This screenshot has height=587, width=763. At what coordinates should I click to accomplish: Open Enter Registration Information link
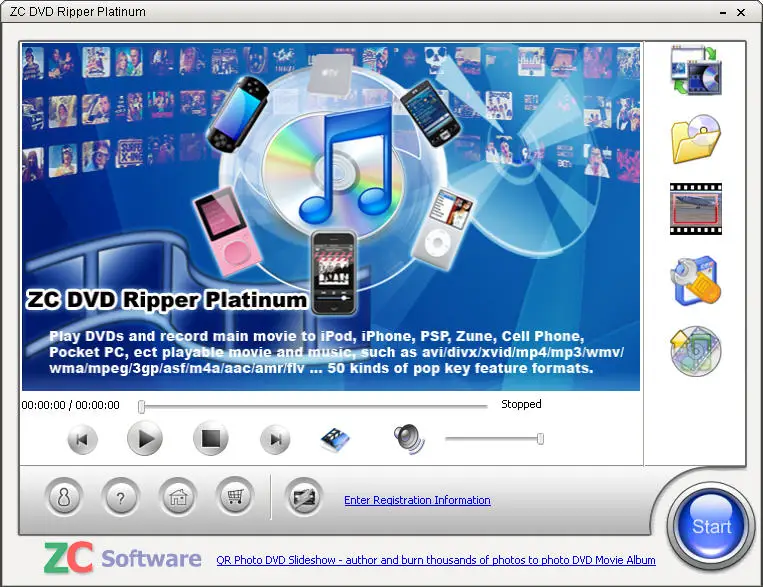tap(417, 500)
